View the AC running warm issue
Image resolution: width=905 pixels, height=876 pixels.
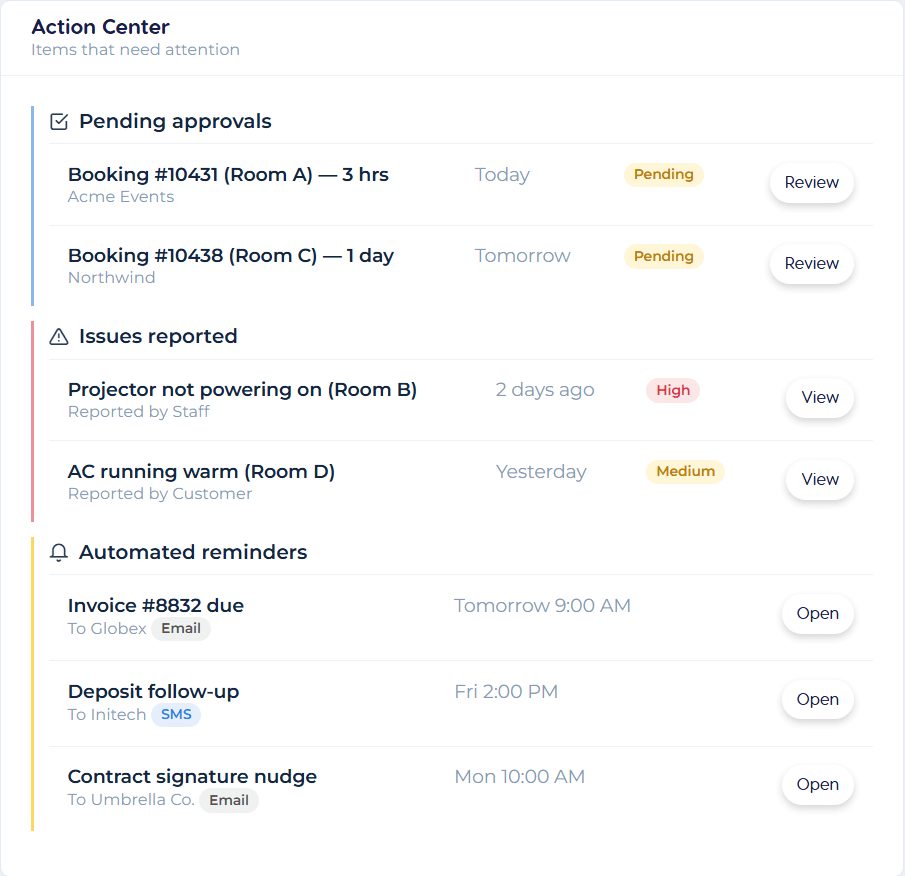click(x=819, y=480)
